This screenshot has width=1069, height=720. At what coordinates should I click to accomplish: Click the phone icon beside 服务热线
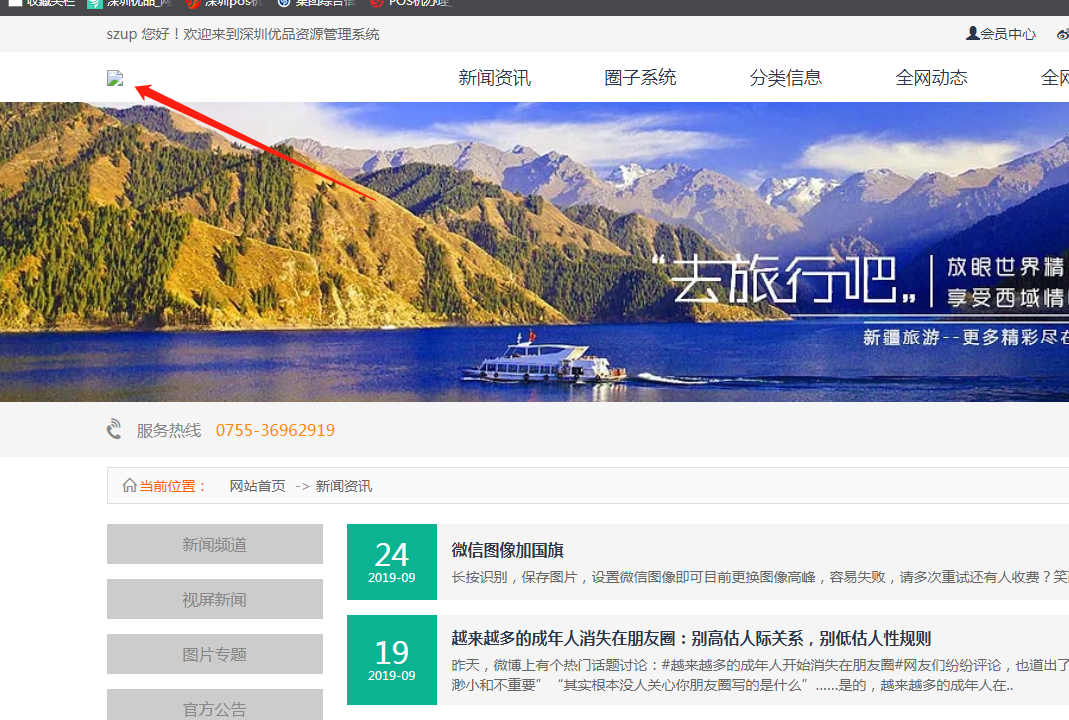(115, 430)
